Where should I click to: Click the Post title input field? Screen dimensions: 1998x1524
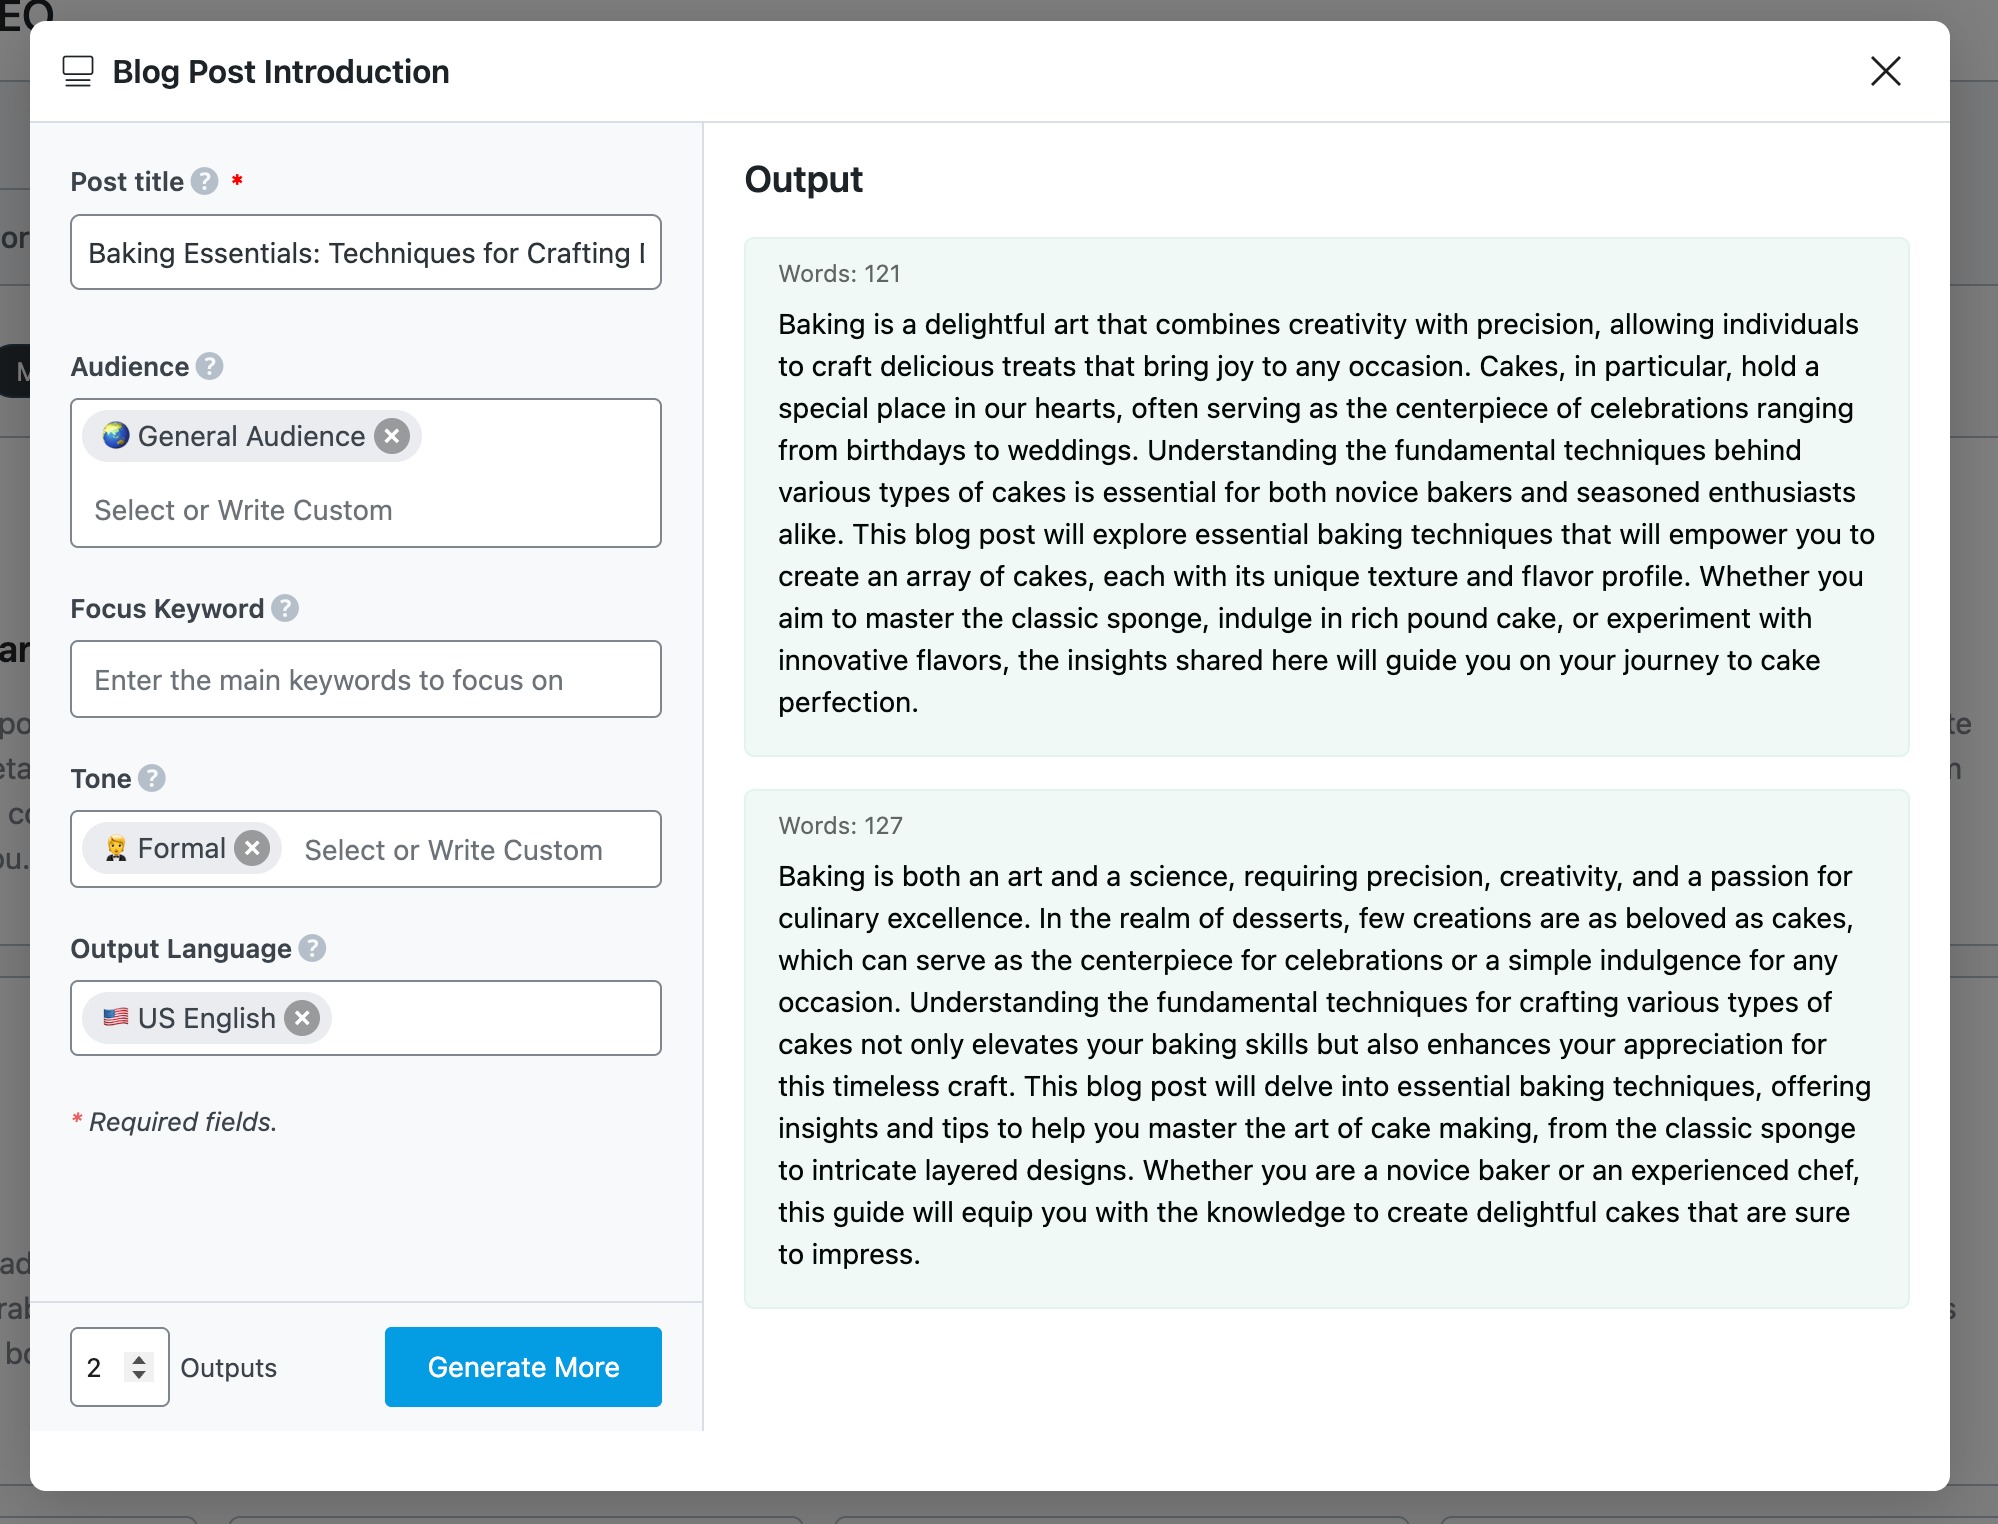[x=365, y=252]
